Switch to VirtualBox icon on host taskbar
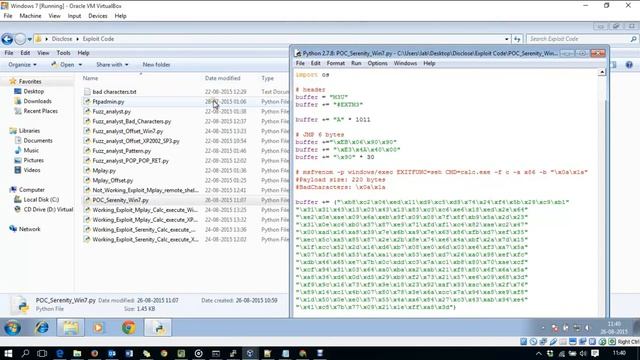Viewport: 640px width, 360px height. click(x=250, y=353)
